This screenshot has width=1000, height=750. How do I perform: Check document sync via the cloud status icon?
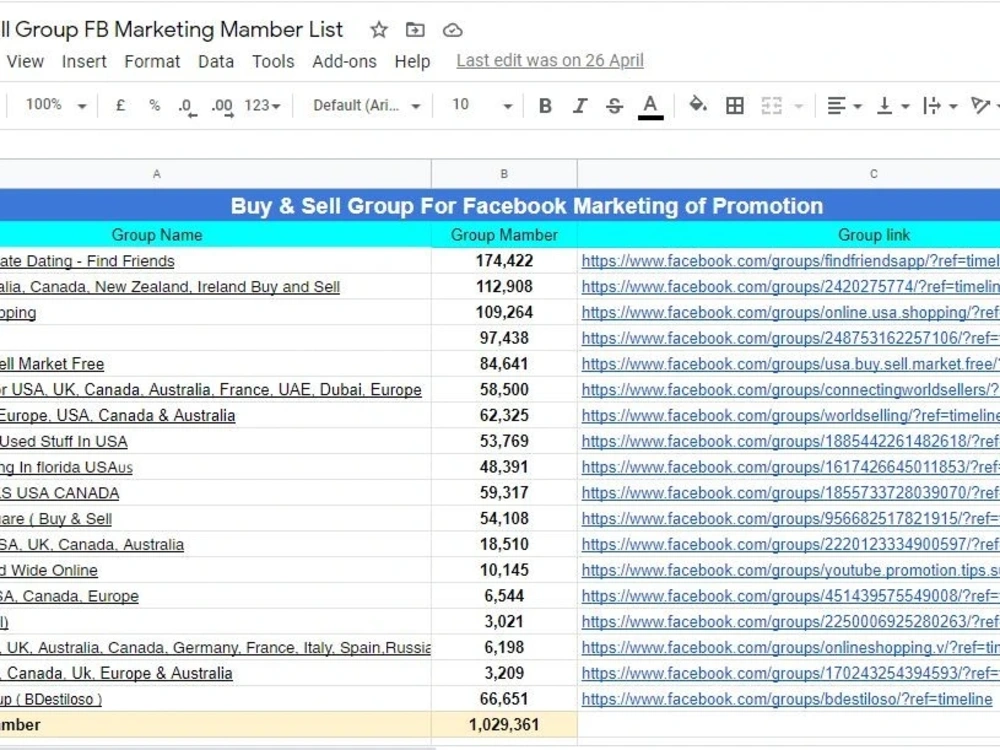pos(452,30)
